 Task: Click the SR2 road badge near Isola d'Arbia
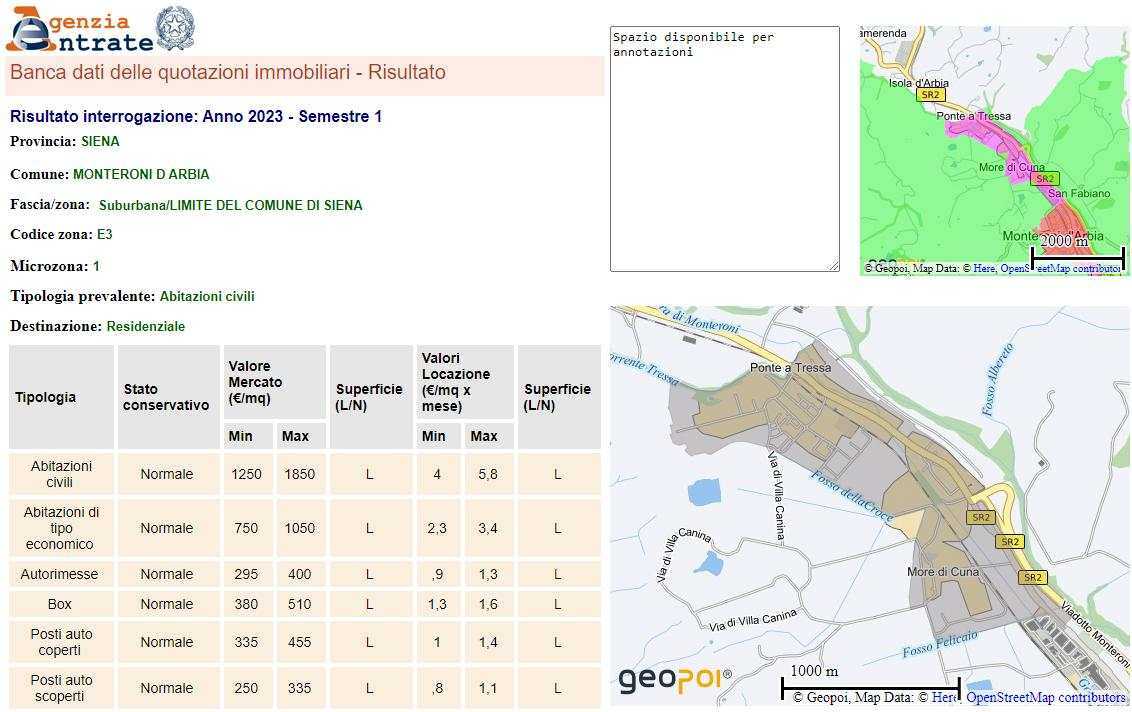[930, 95]
